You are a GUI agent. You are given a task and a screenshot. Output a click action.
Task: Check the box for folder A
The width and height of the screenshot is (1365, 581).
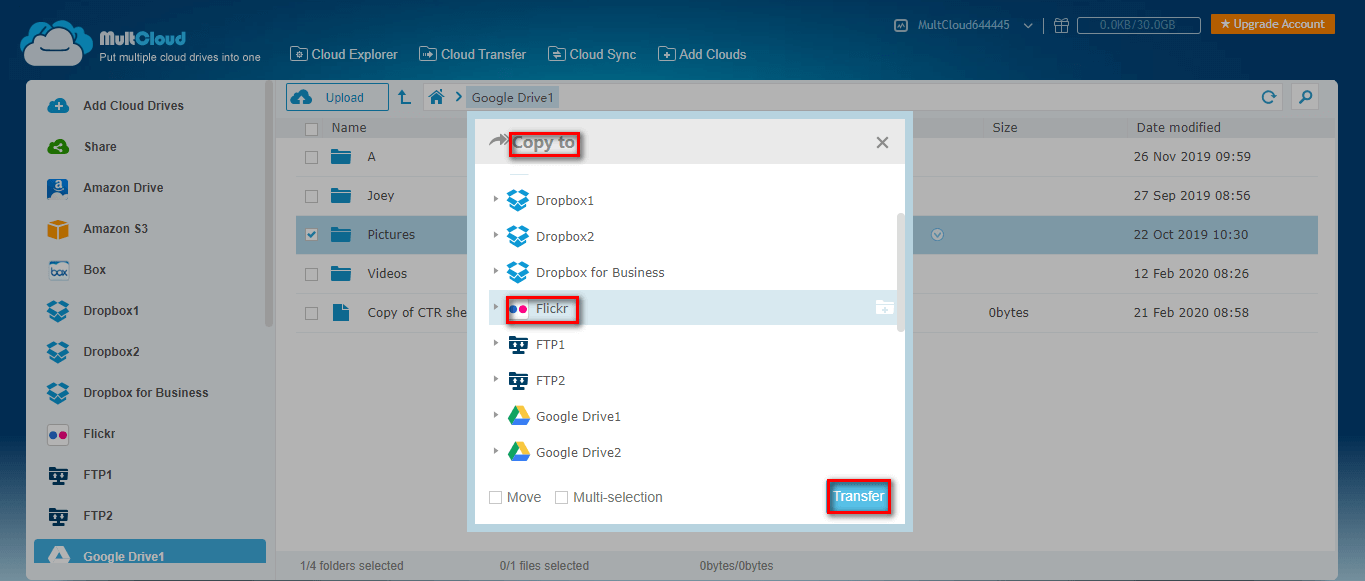311,157
